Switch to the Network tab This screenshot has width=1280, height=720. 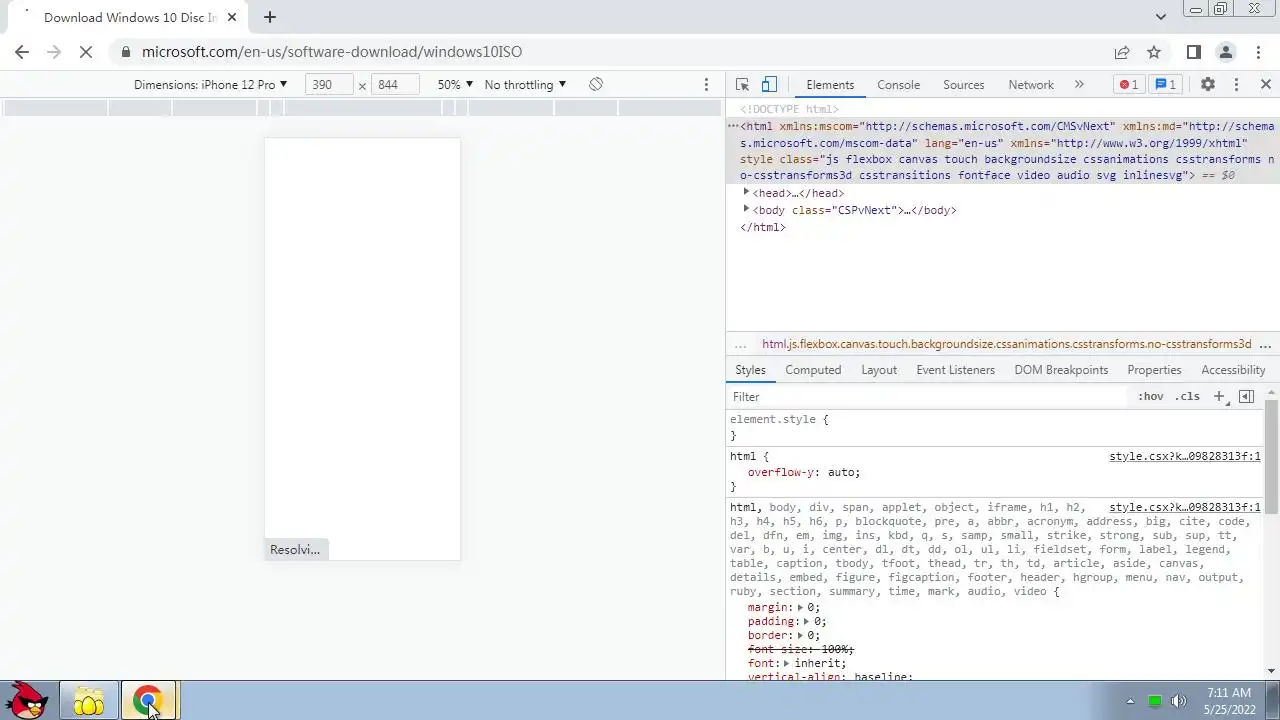pyautogui.click(x=1031, y=85)
